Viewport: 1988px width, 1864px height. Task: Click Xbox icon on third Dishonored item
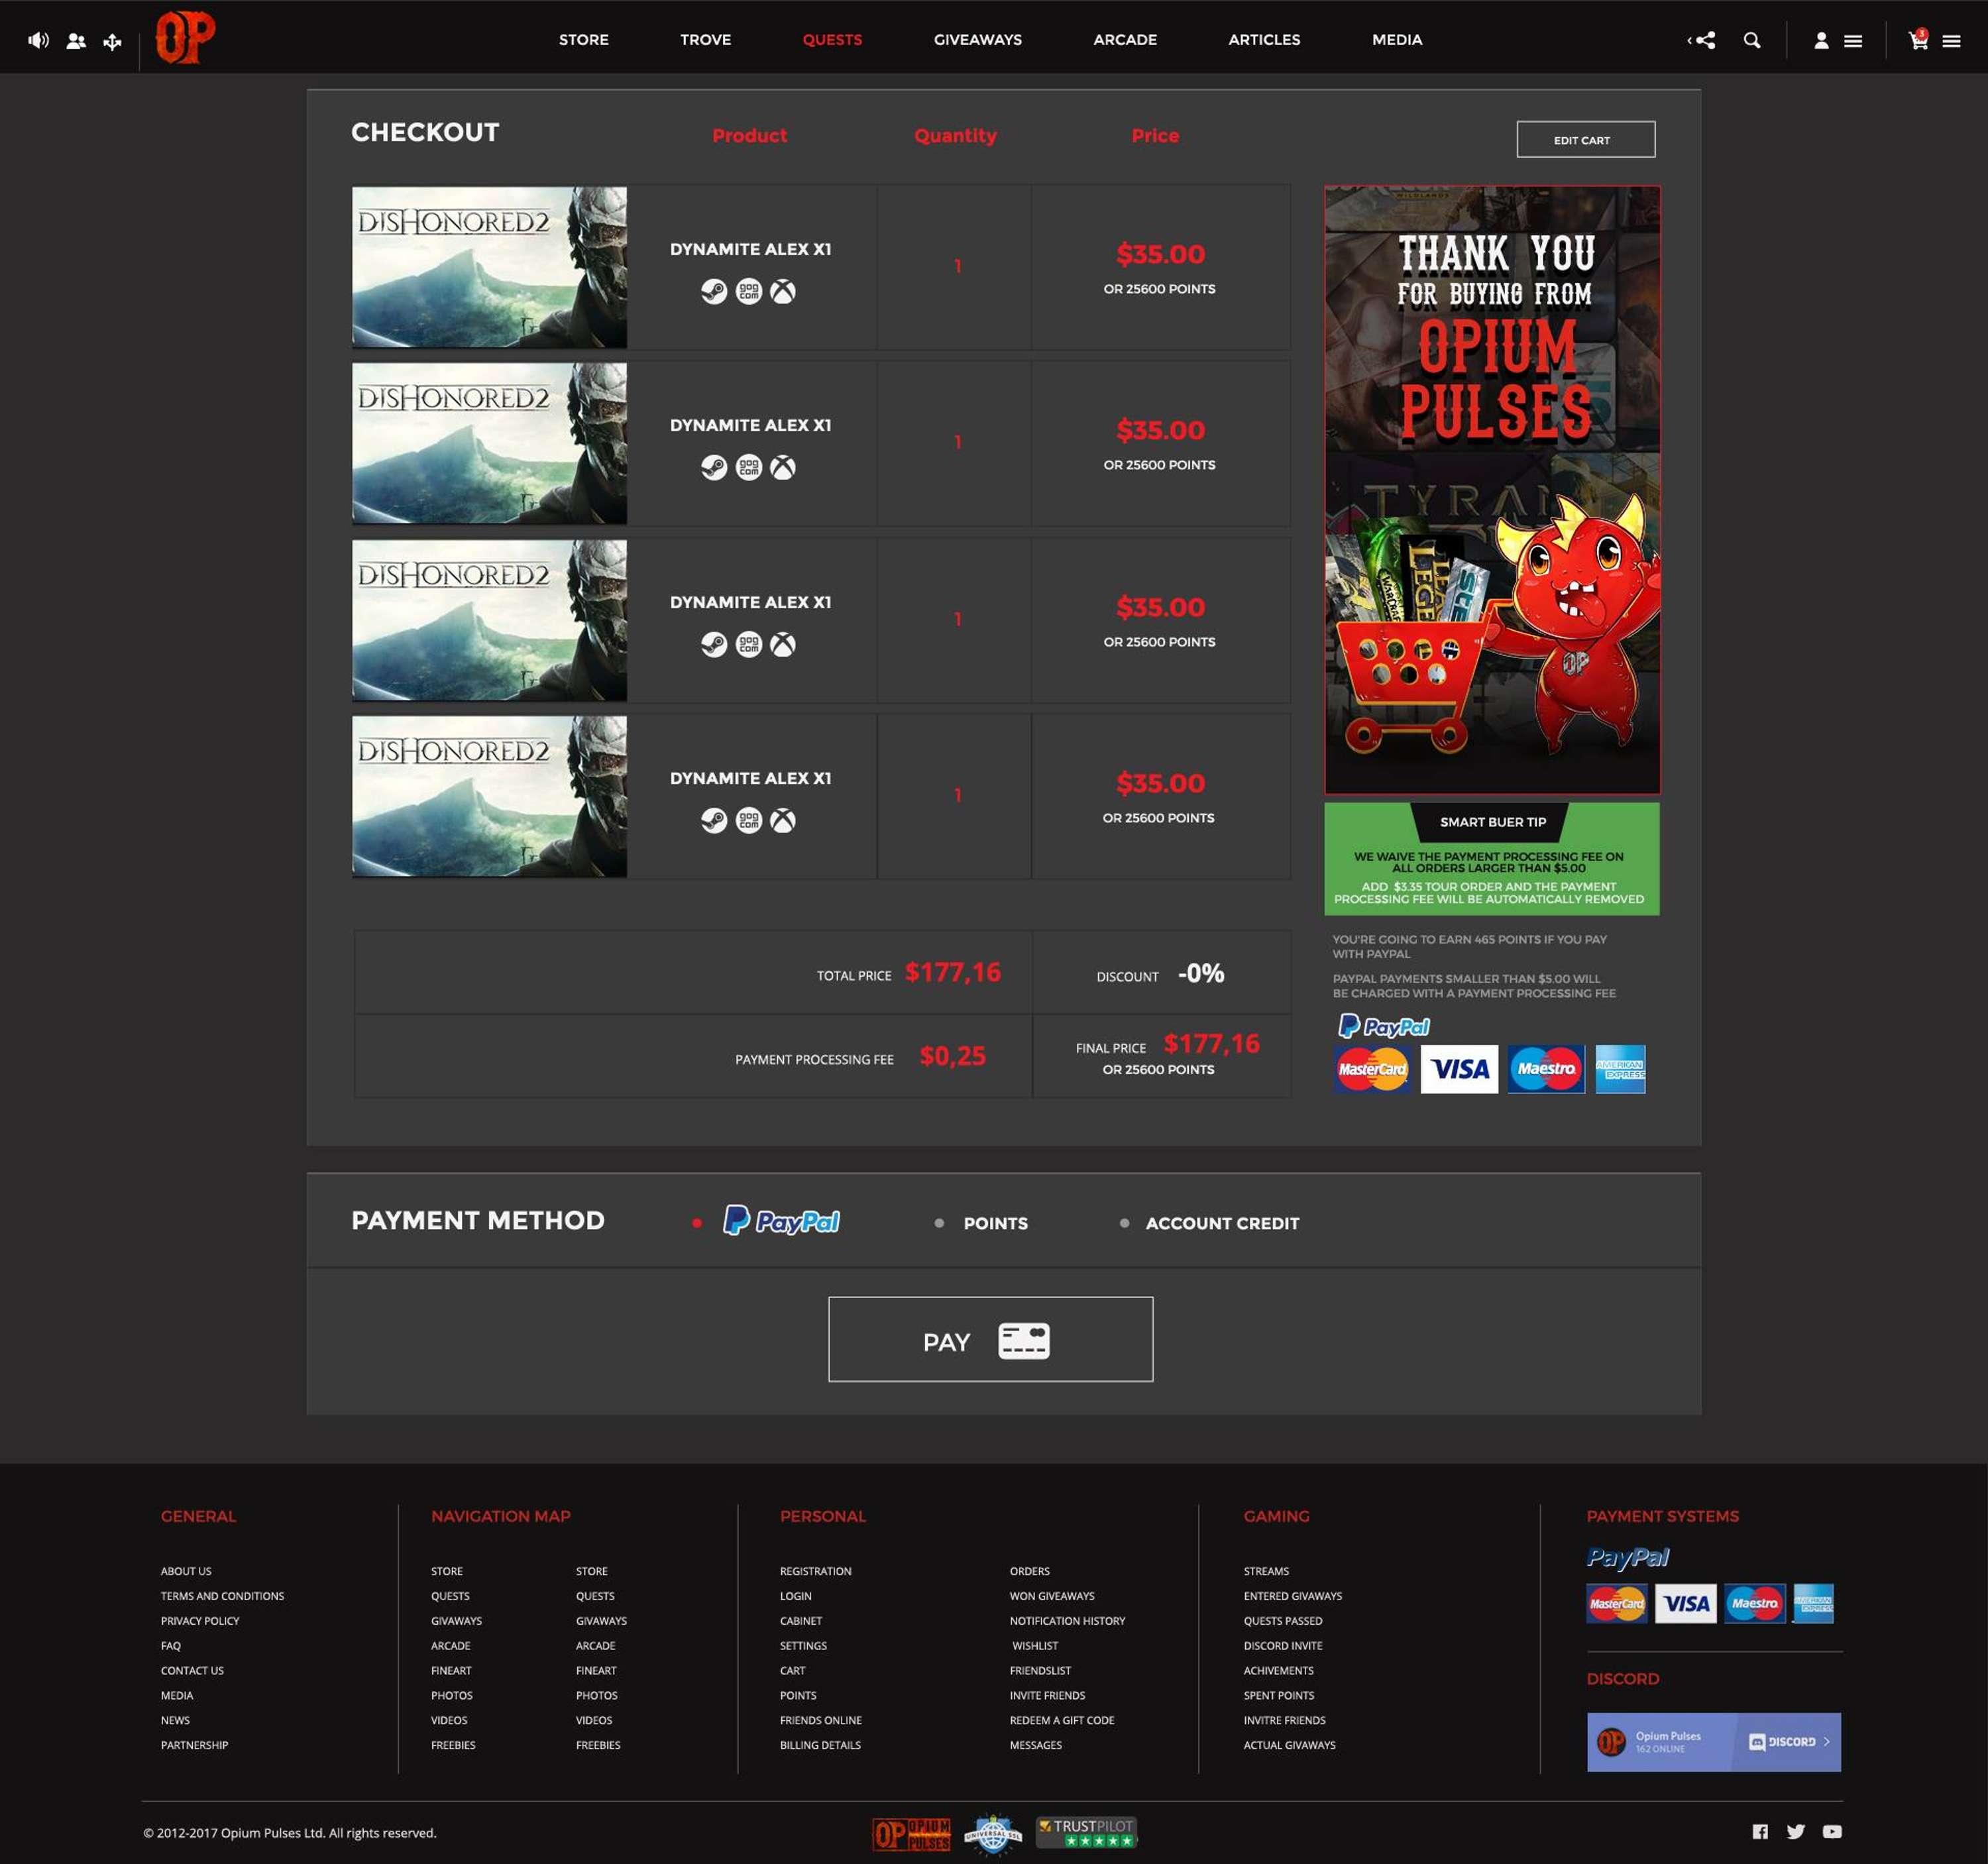(783, 644)
